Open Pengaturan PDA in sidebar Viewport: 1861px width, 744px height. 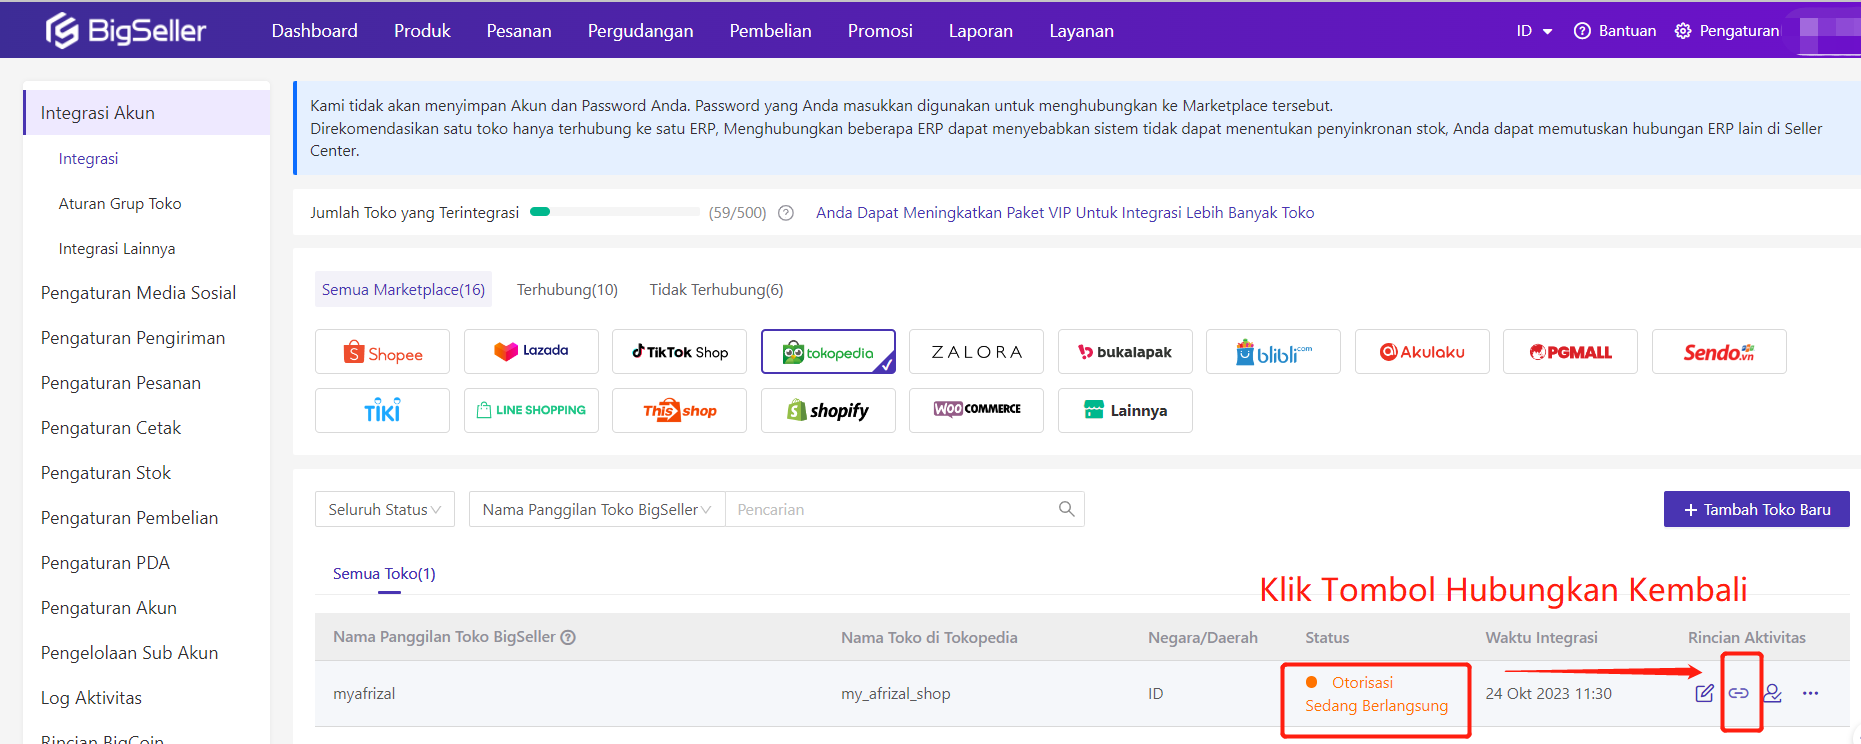[105, 563]
